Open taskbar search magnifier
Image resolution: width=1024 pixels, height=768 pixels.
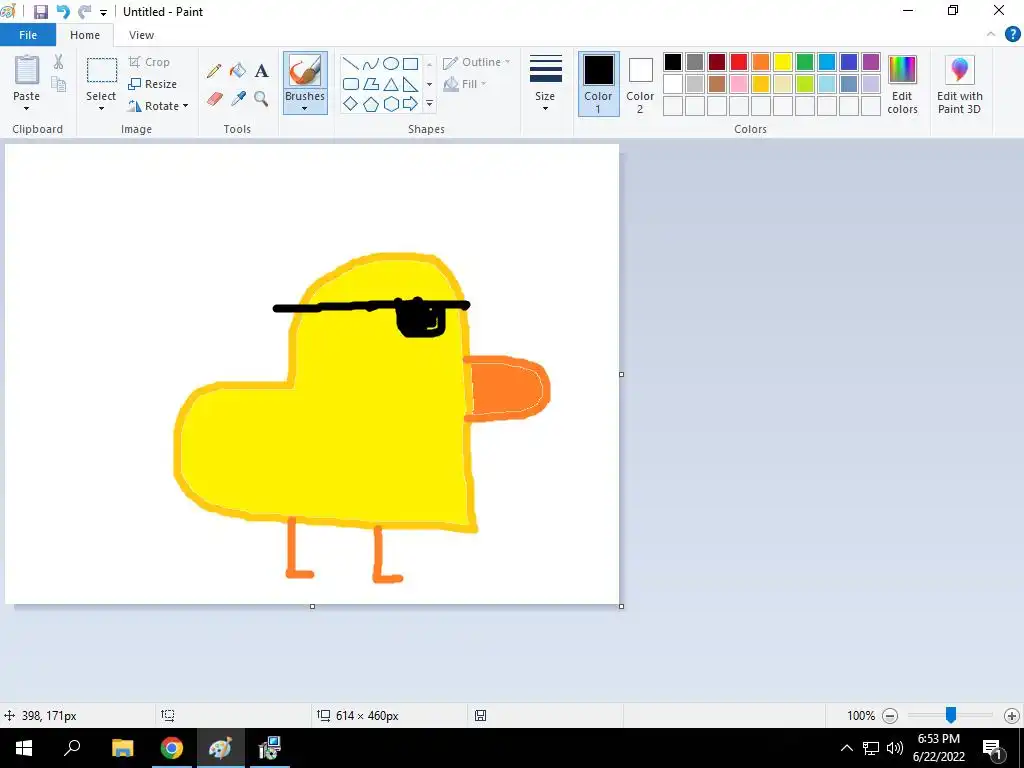coord(72,748)
